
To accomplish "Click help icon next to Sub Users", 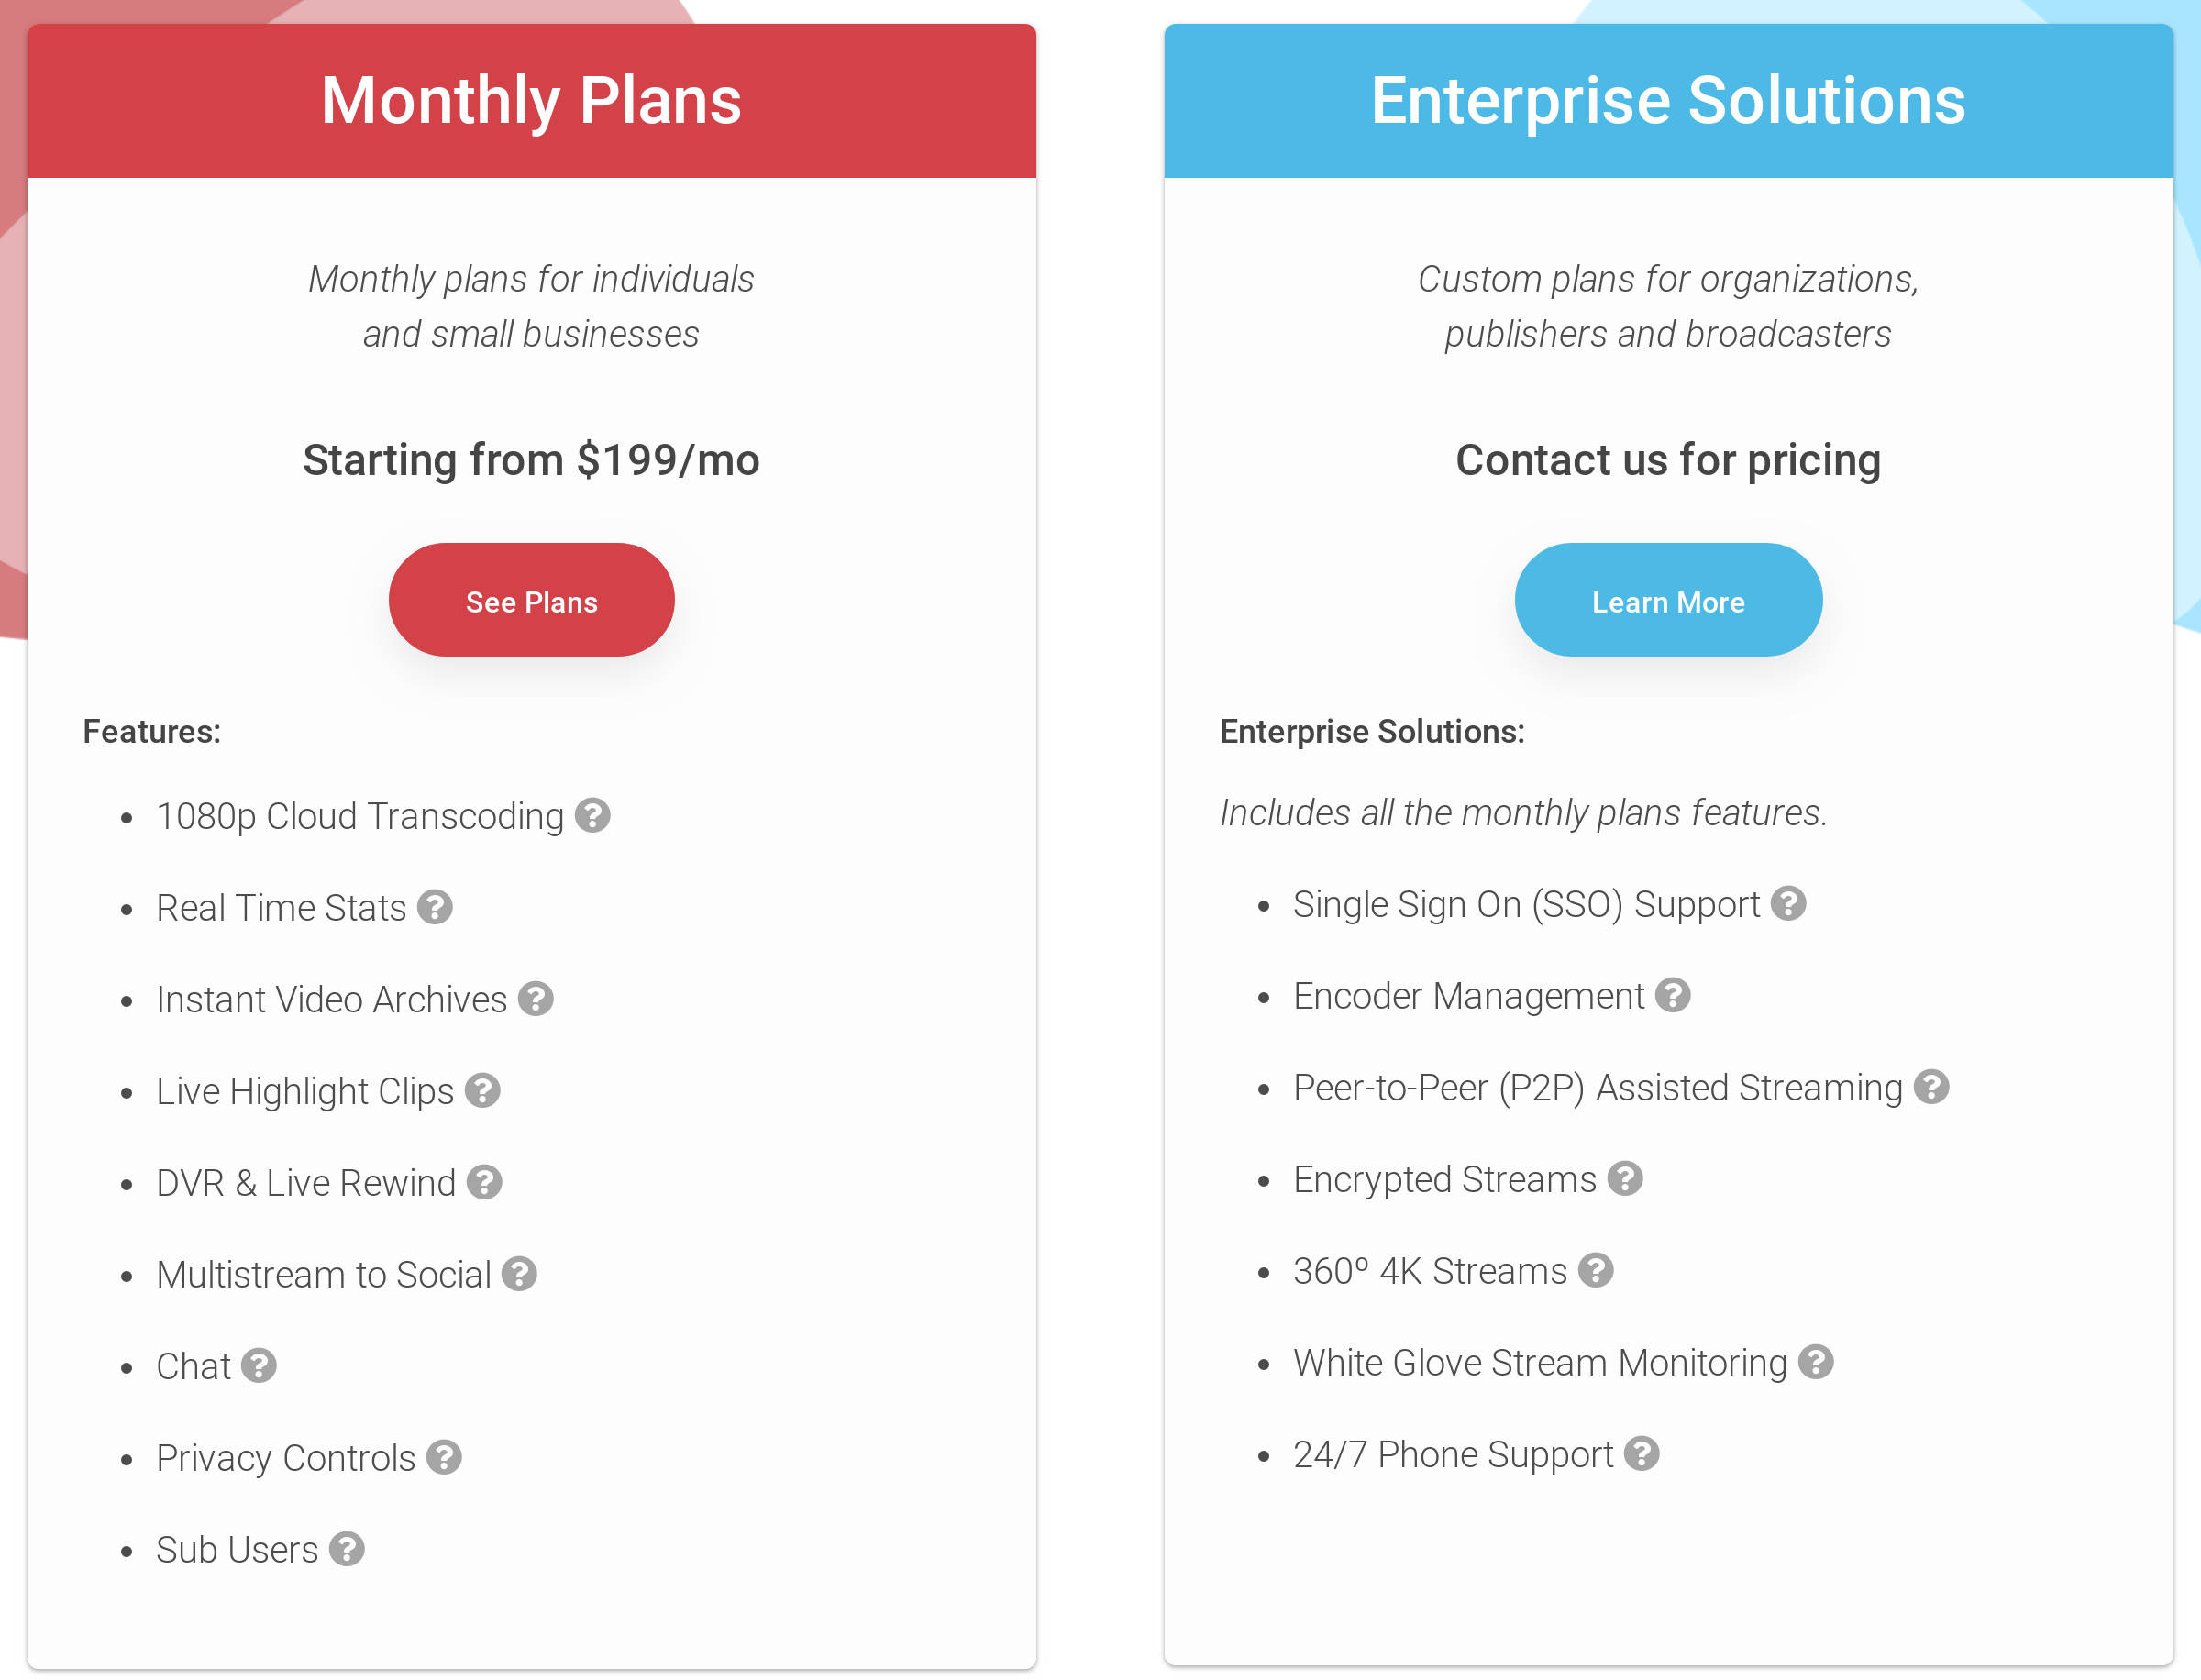I will [x=347, y=1549].
